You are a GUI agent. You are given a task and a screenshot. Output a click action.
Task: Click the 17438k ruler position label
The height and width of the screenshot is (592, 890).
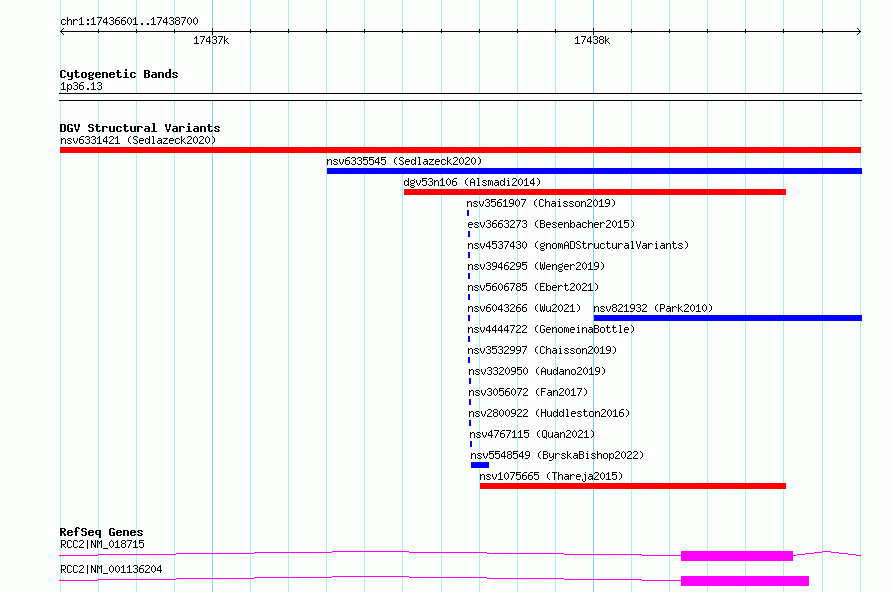click(592, 40)
